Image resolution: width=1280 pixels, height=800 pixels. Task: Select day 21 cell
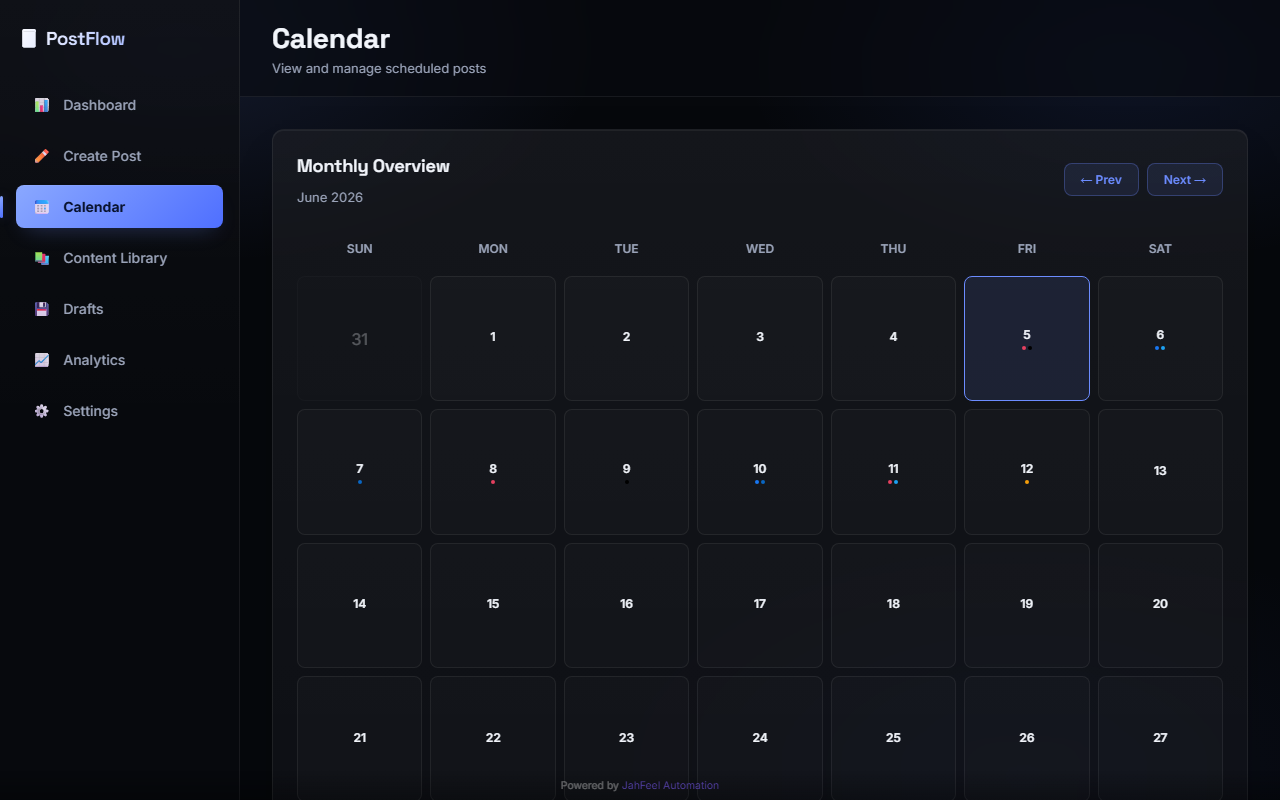[x=359, y=738]
